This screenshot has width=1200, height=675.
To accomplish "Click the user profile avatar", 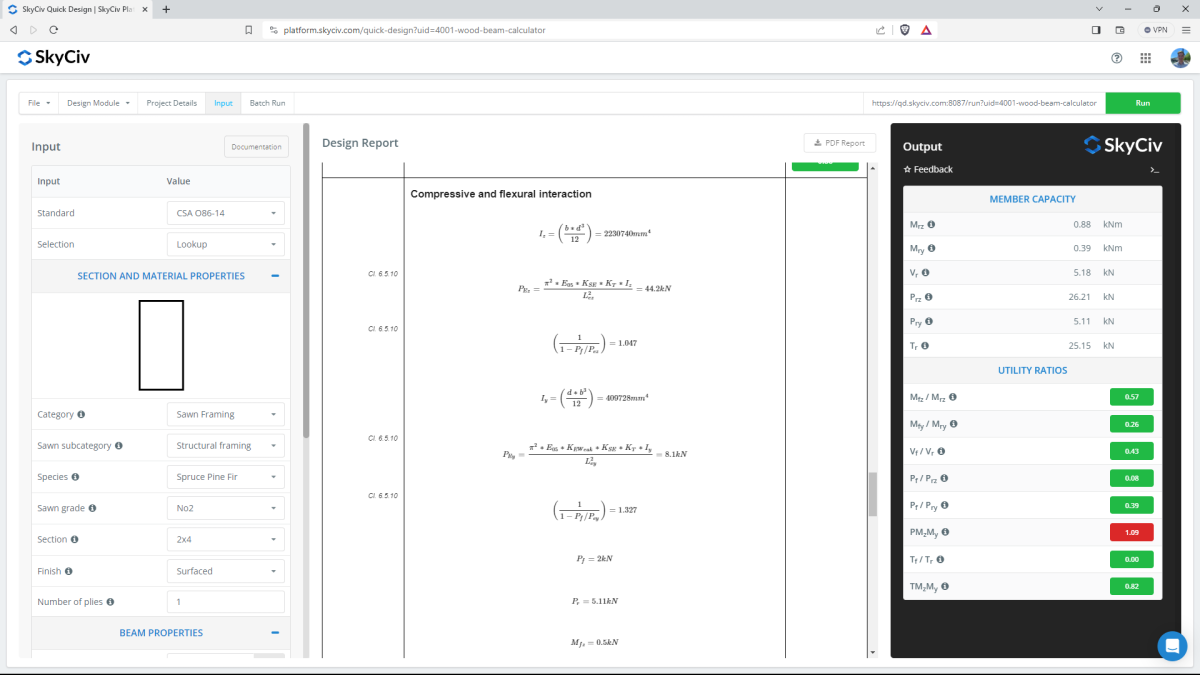I will pyautogui.click(x=1180, y=57).
